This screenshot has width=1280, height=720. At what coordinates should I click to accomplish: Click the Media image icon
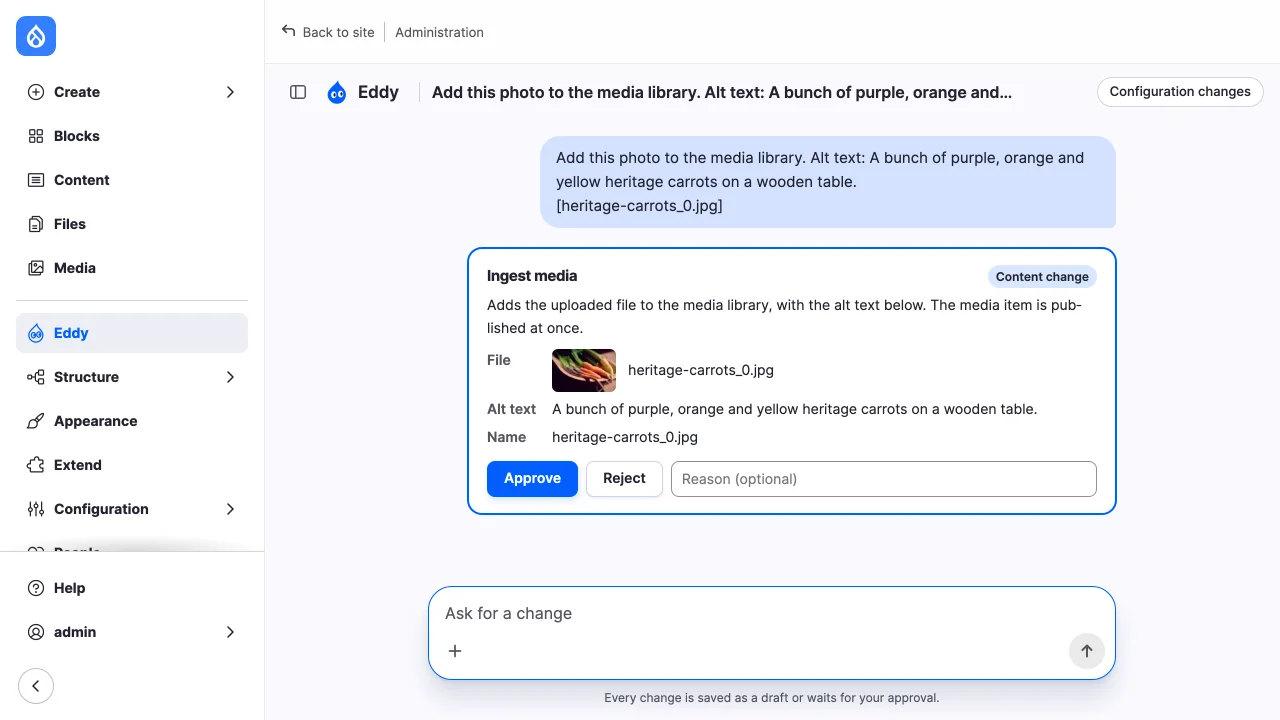click(36, 268)
